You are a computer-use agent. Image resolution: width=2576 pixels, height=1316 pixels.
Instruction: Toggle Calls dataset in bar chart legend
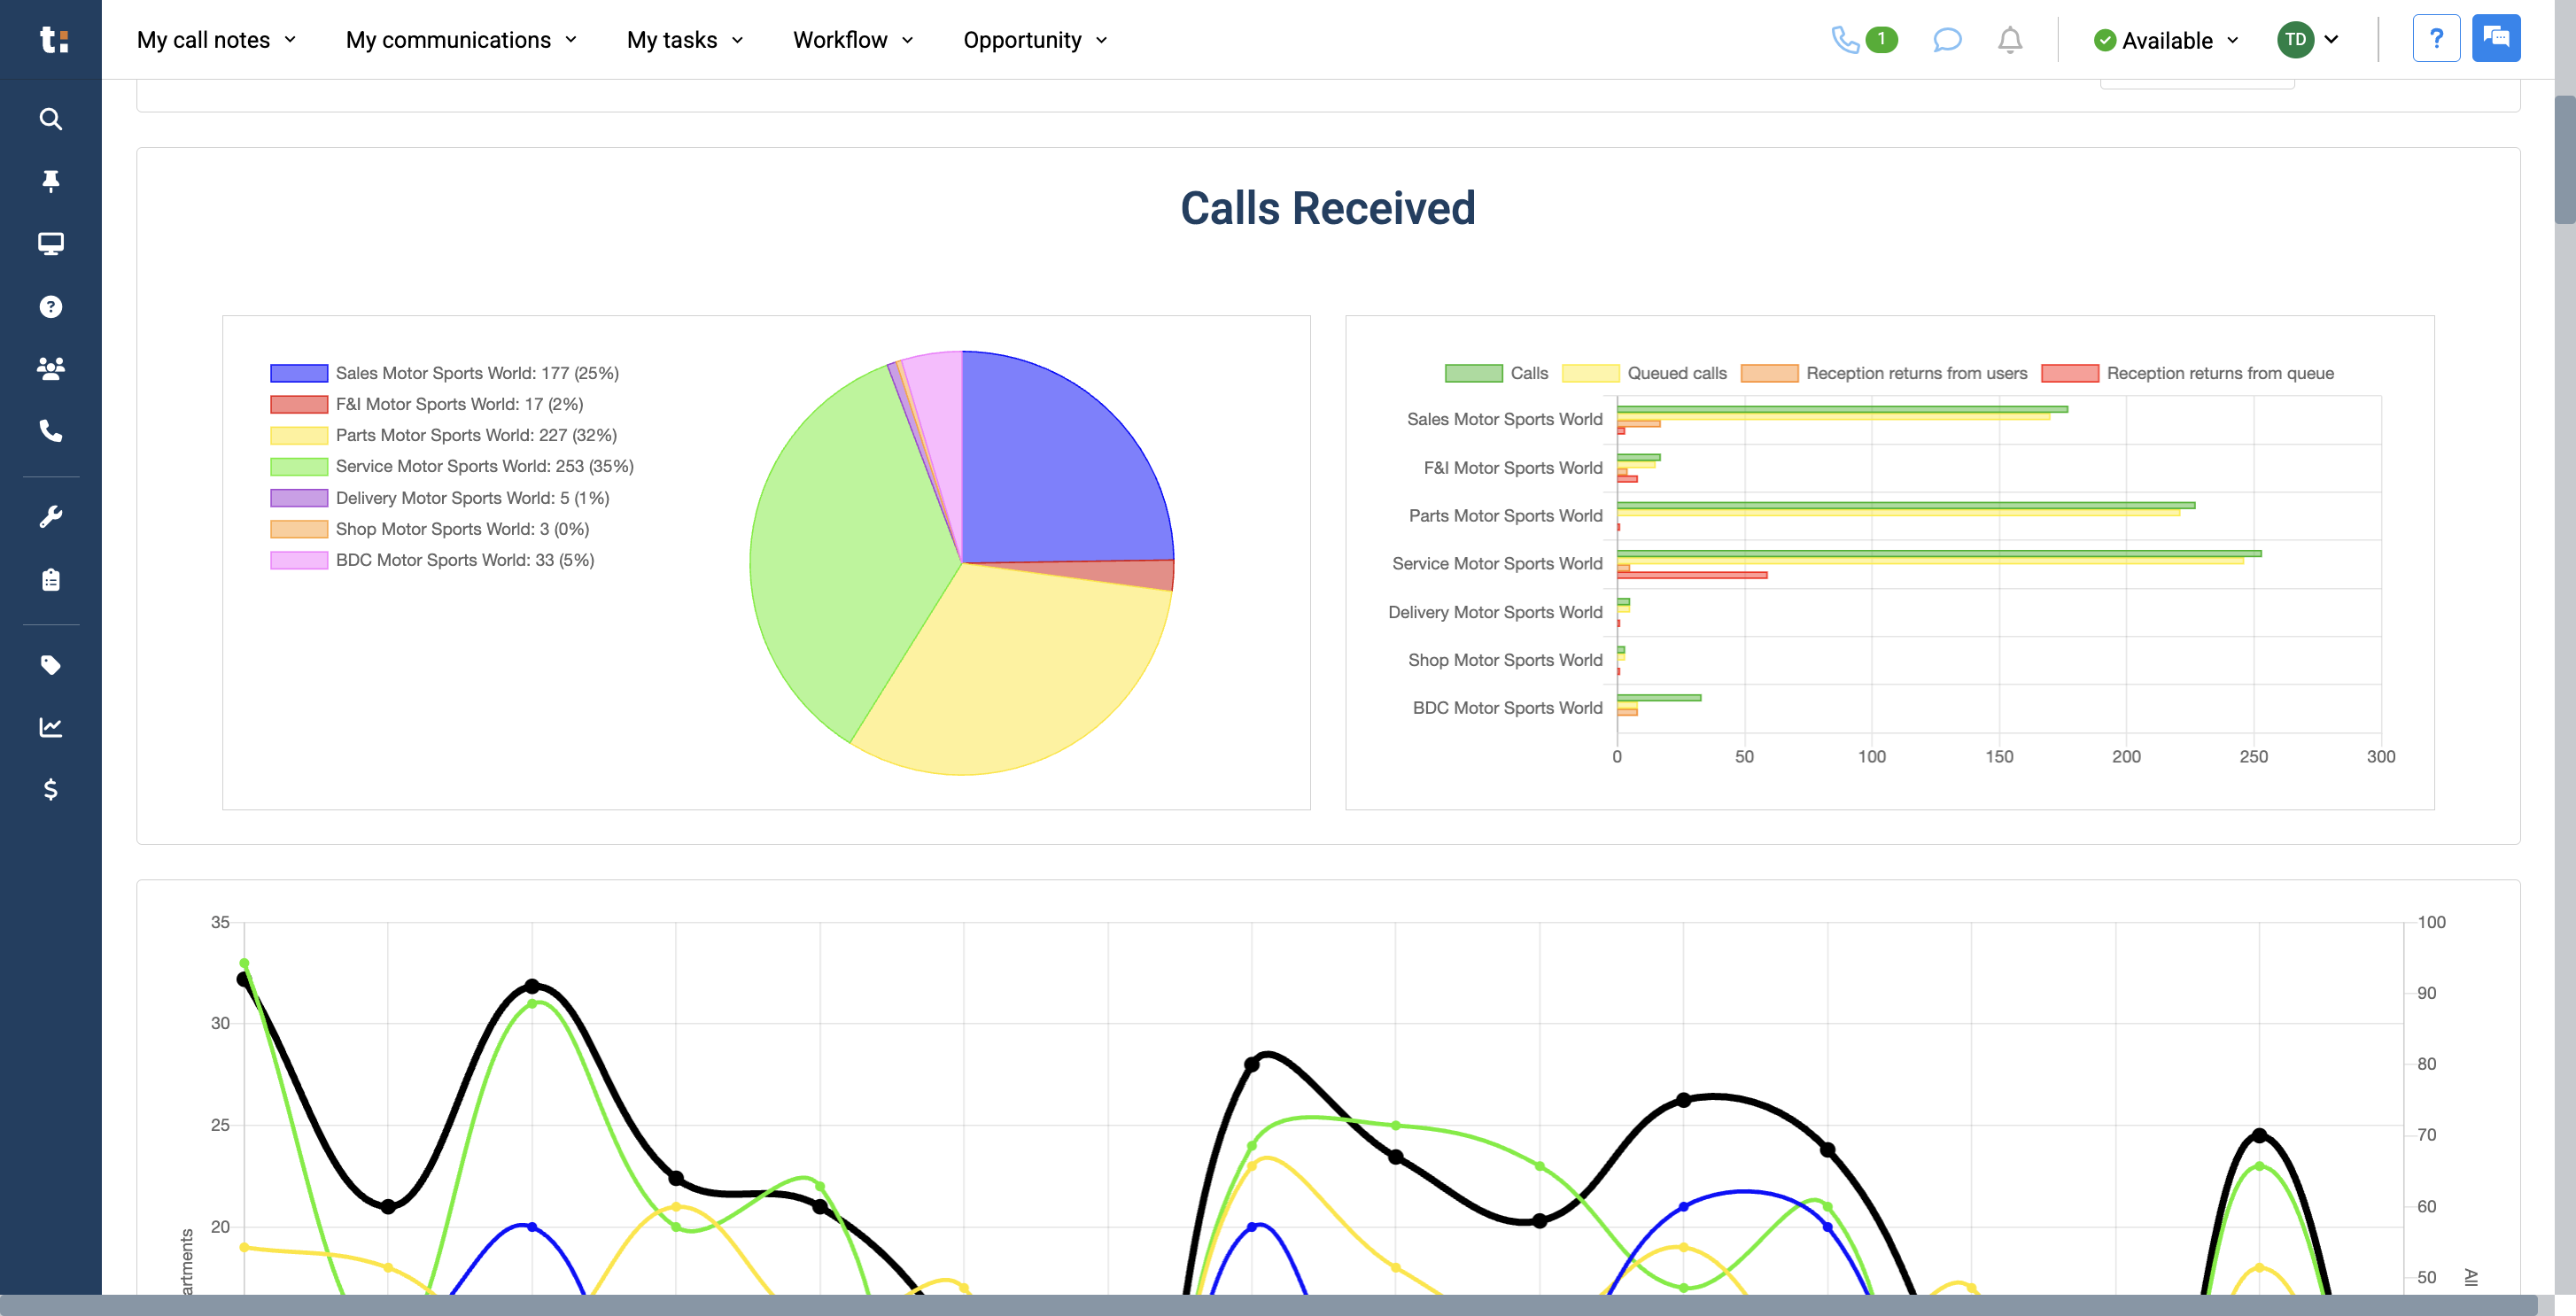point(1473,373)
